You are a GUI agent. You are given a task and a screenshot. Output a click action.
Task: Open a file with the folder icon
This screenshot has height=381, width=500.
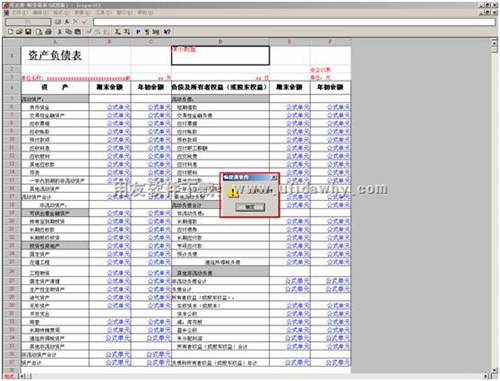point(19,32)
